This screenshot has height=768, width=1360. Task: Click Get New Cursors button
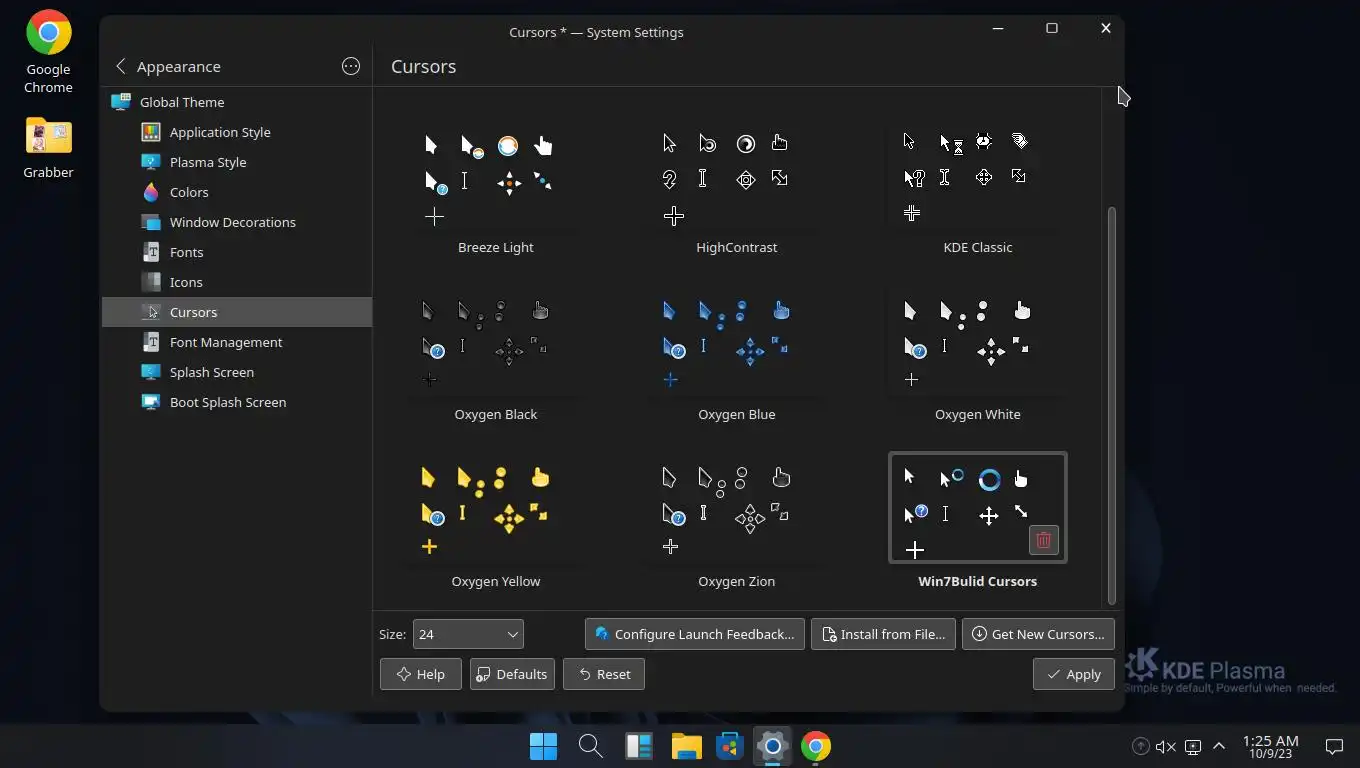(1038, 634)
